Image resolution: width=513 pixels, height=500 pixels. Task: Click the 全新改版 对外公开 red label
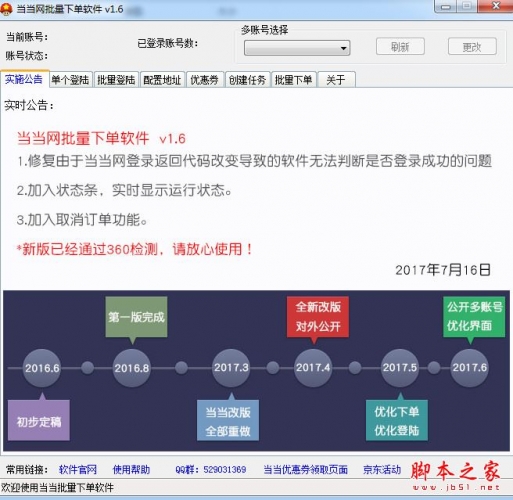(318, 317)
